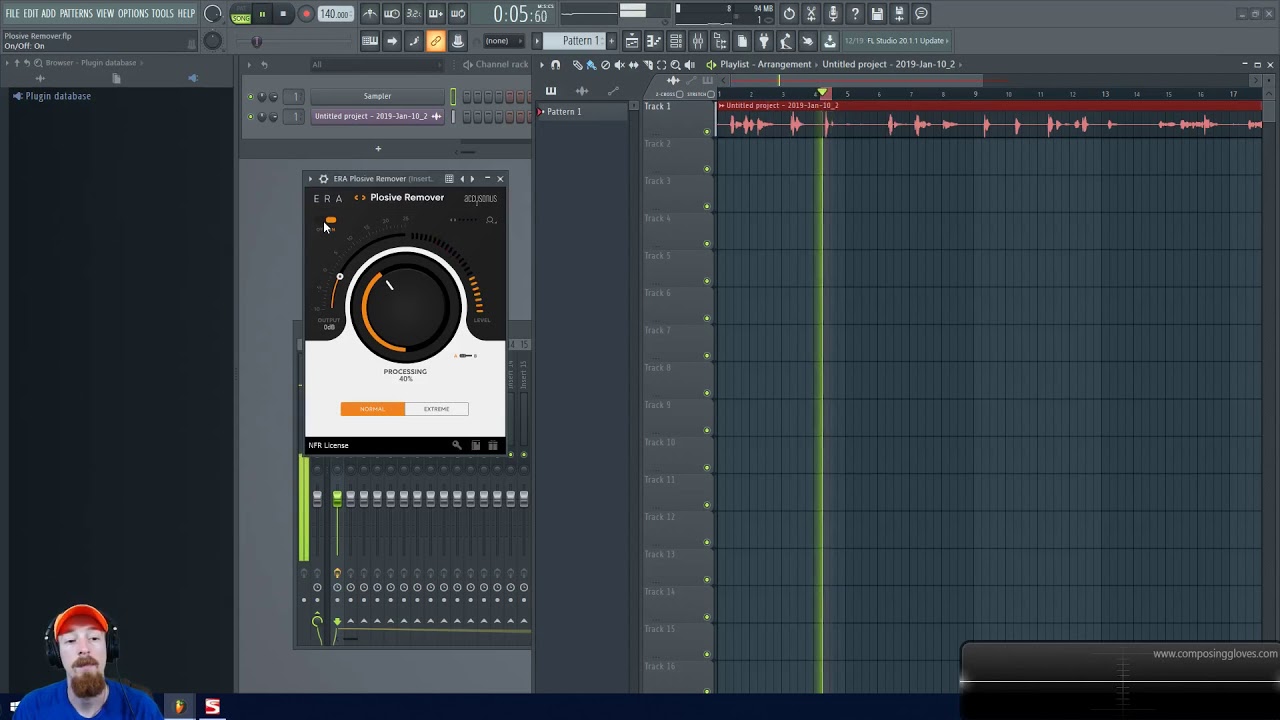Pause playback with the pause button
Viewport: 1280px width, 720px height.
click(x=262, y=14)
